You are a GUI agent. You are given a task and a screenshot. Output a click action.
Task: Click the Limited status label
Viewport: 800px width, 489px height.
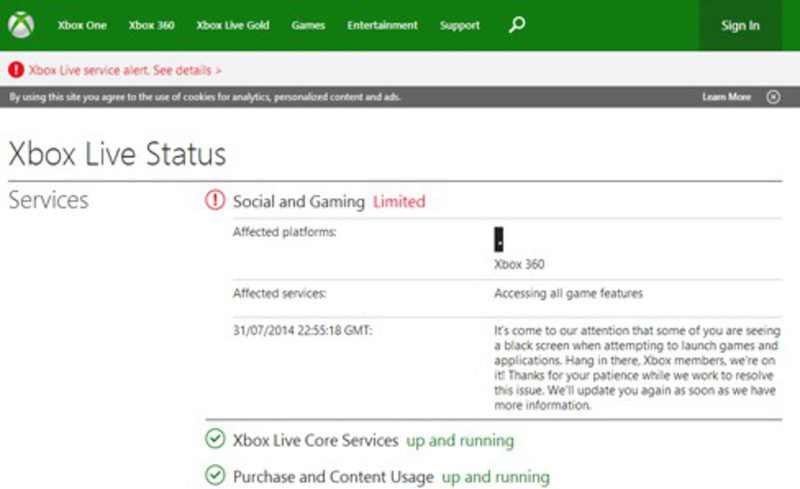point(399,202)
